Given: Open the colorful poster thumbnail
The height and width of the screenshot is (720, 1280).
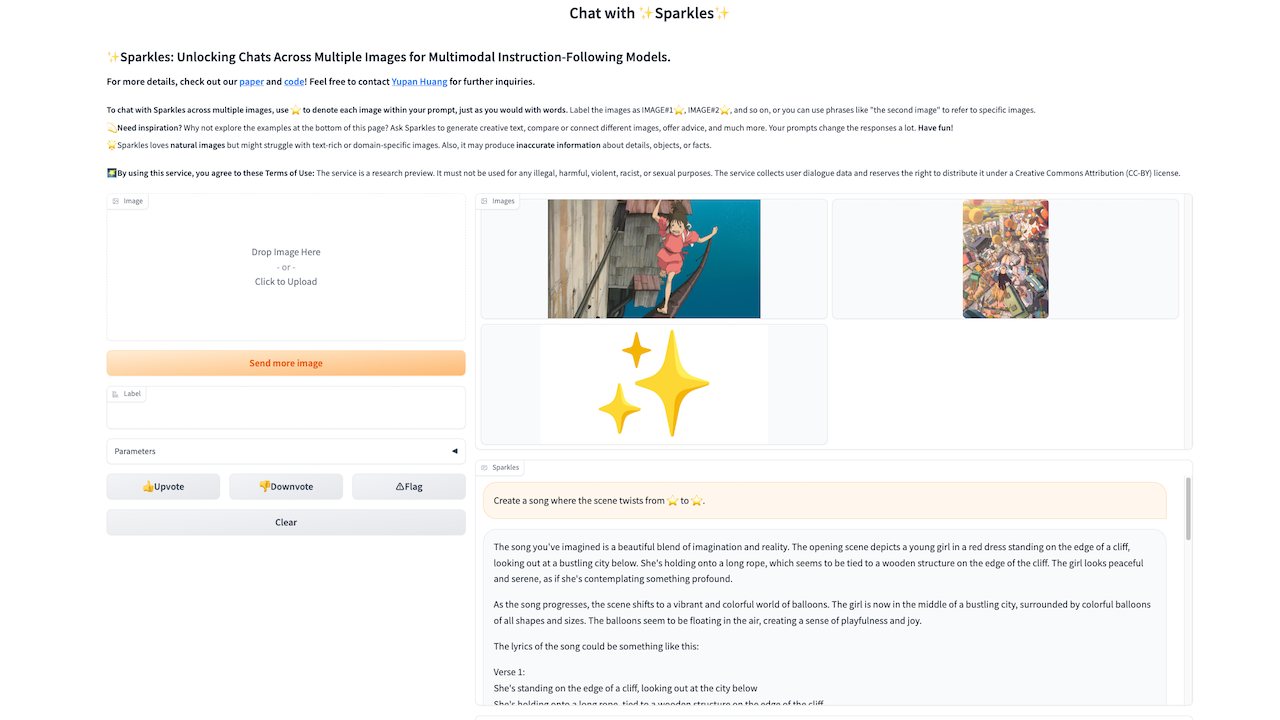Looking at the screenshot, I should pos(1006,259).
